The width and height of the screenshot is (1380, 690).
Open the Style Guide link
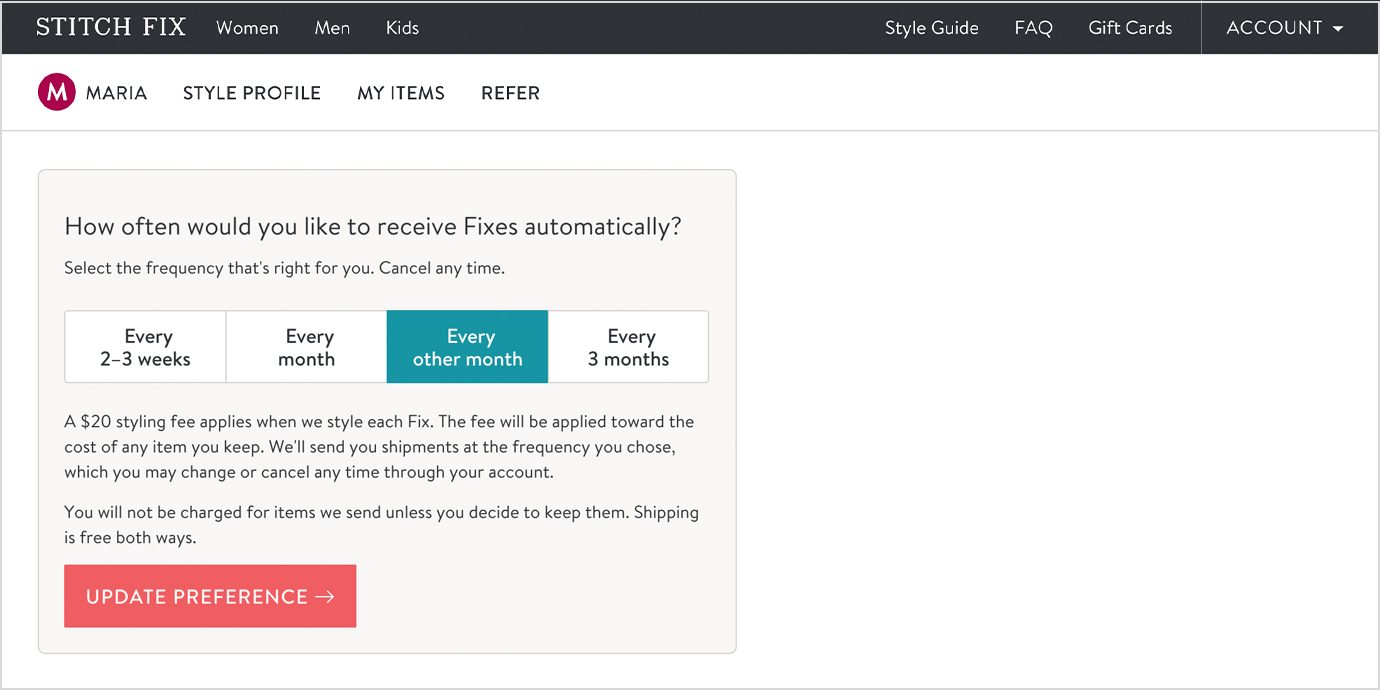[x=932, y=28]
